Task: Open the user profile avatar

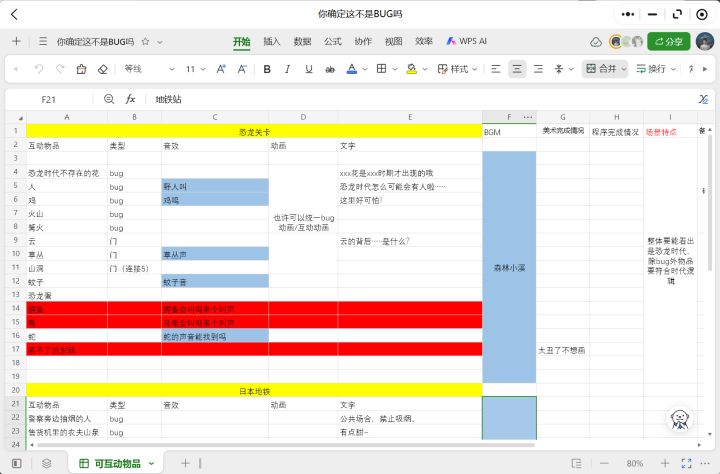Action: (x=705, y=42)
